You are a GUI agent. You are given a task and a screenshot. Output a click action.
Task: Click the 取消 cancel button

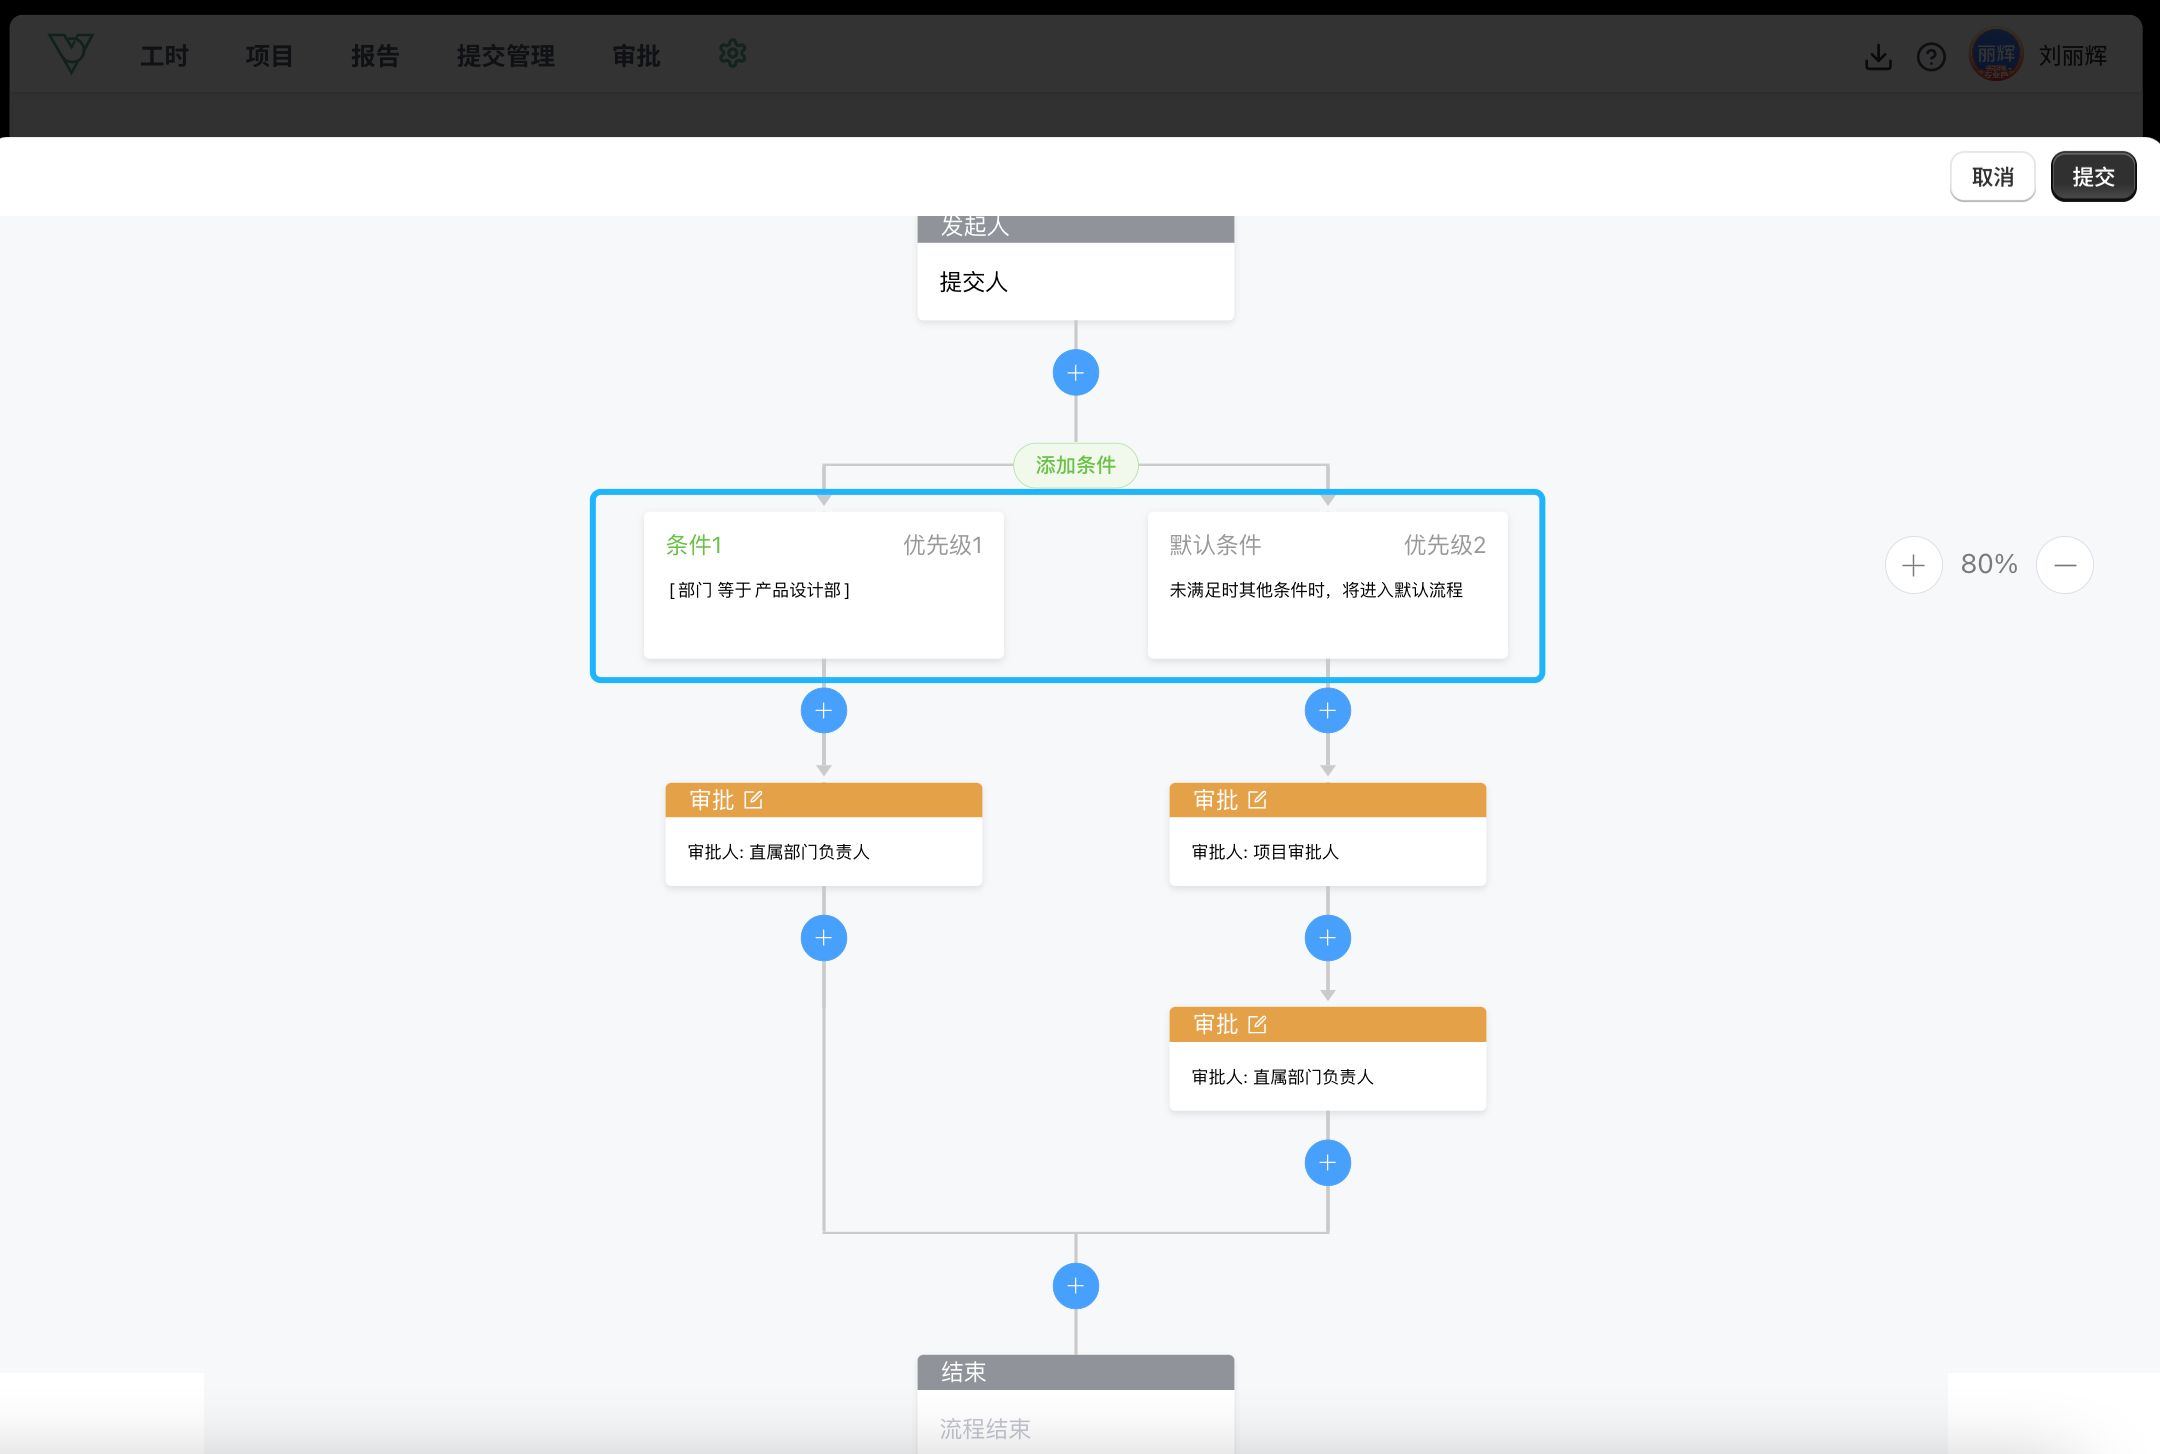coord(1992,177)
